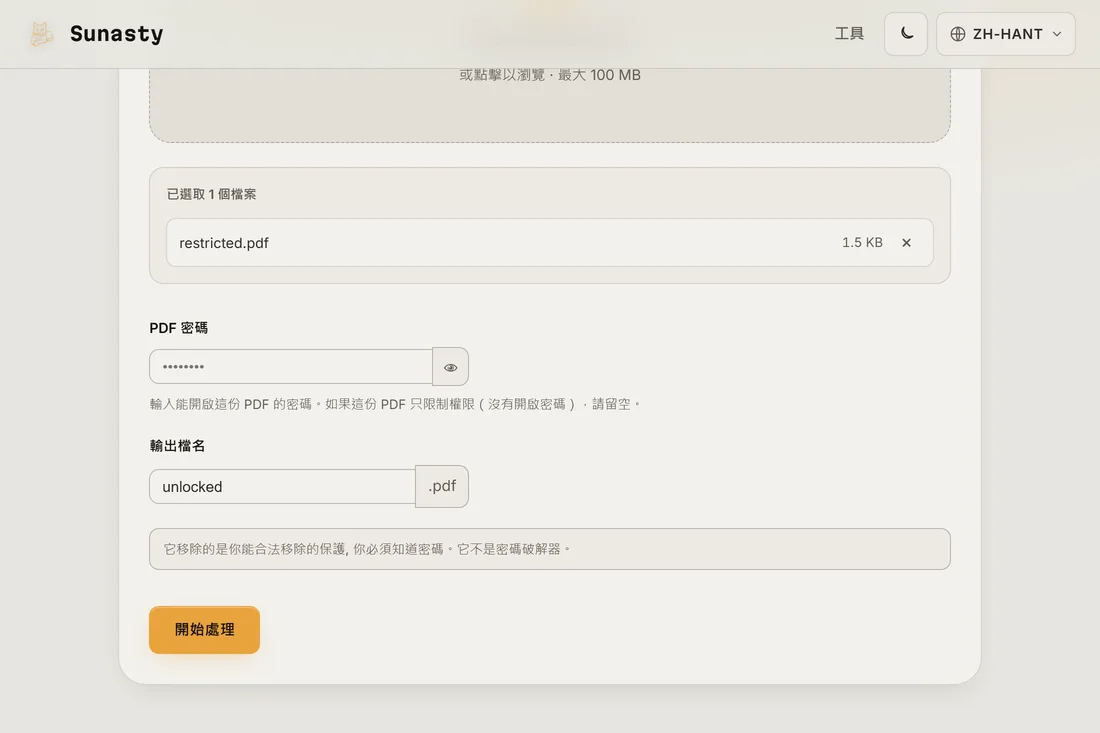
Task: Click the 1.5 KB file size text
Action: click(x=862, y=243)
